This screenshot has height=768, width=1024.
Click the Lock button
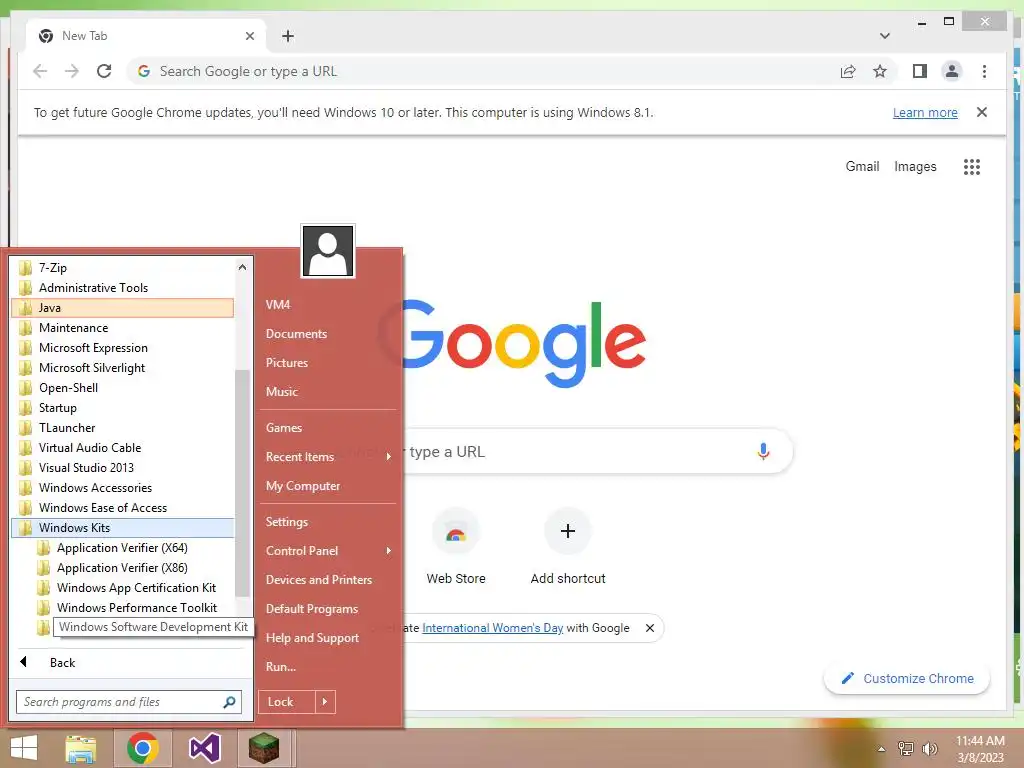pos(287,702)
